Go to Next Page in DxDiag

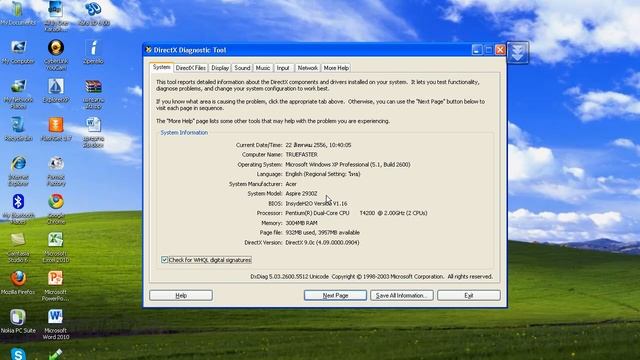(335, 296)
